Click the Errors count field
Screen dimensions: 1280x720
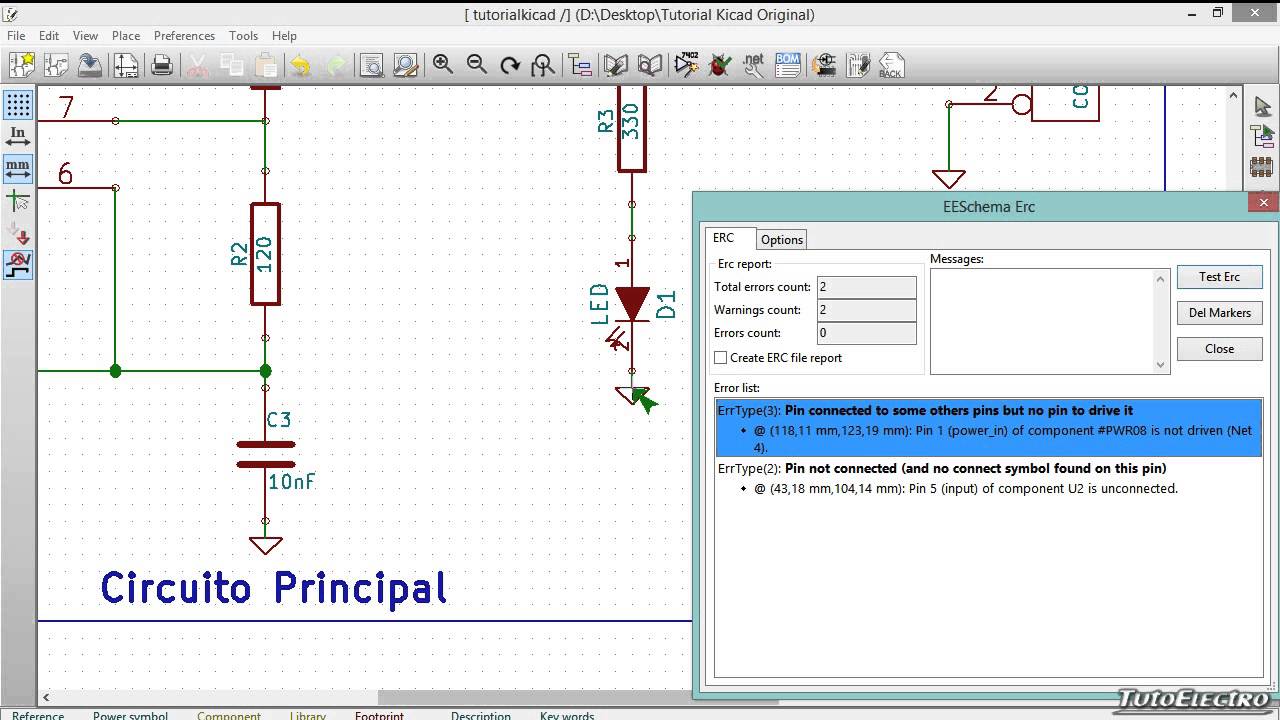(x=866, y=333)
